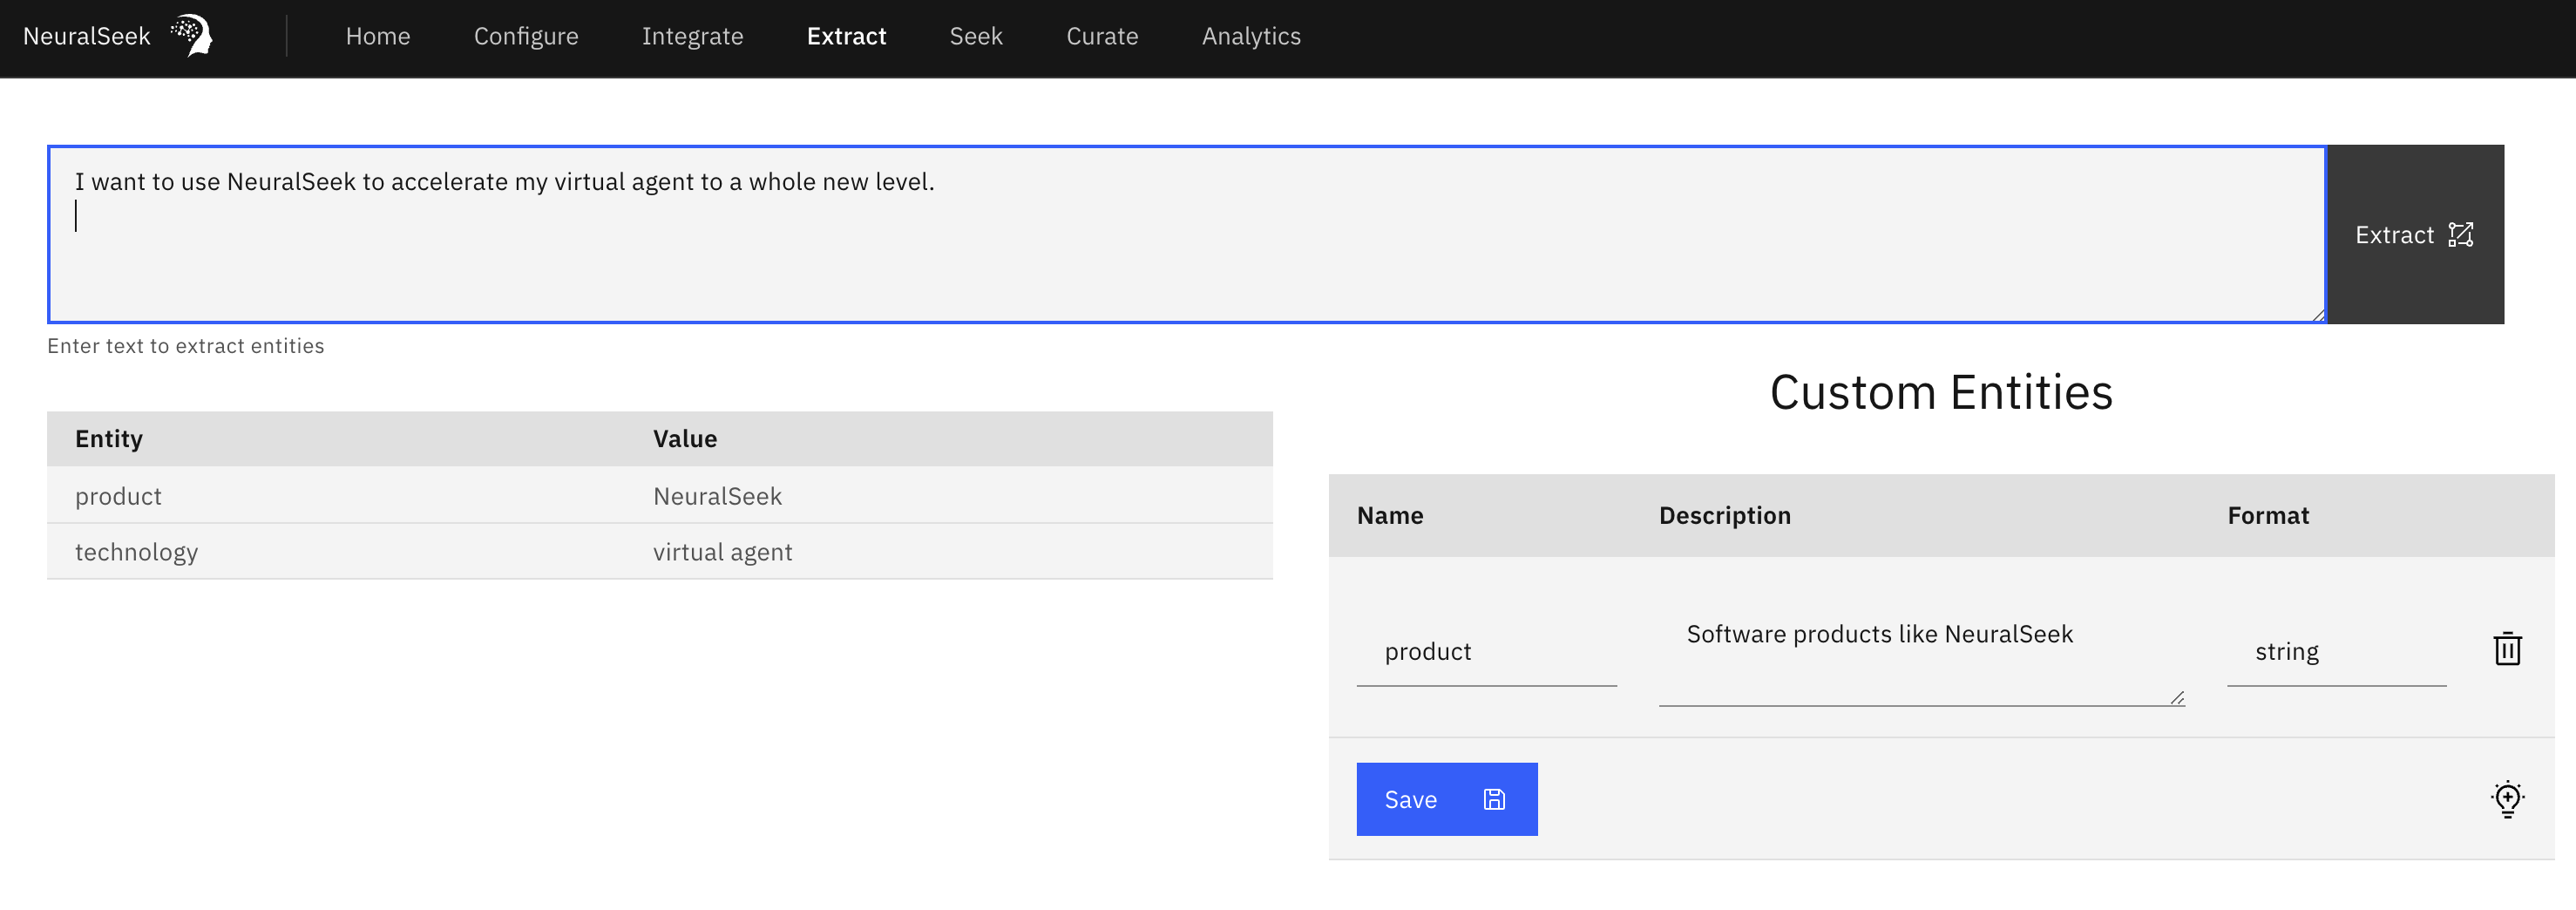Click the Name column header
The image size is (2576, 910).
click(x=1390, y=515)
